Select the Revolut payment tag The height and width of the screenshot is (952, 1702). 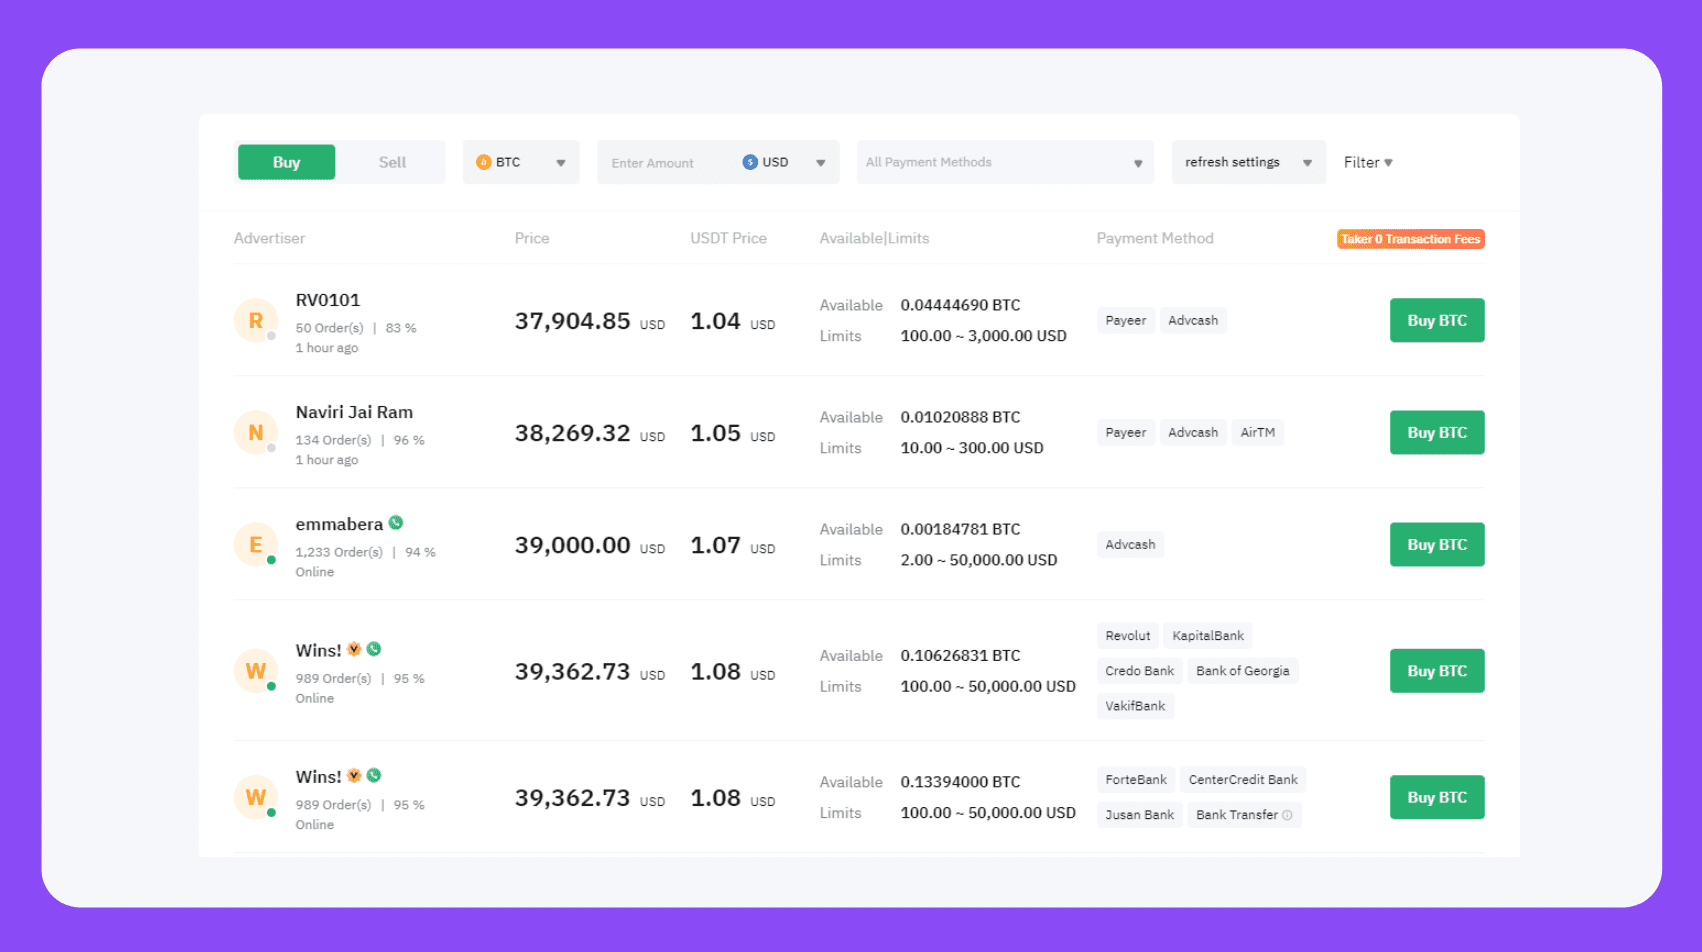(1128, 635)
